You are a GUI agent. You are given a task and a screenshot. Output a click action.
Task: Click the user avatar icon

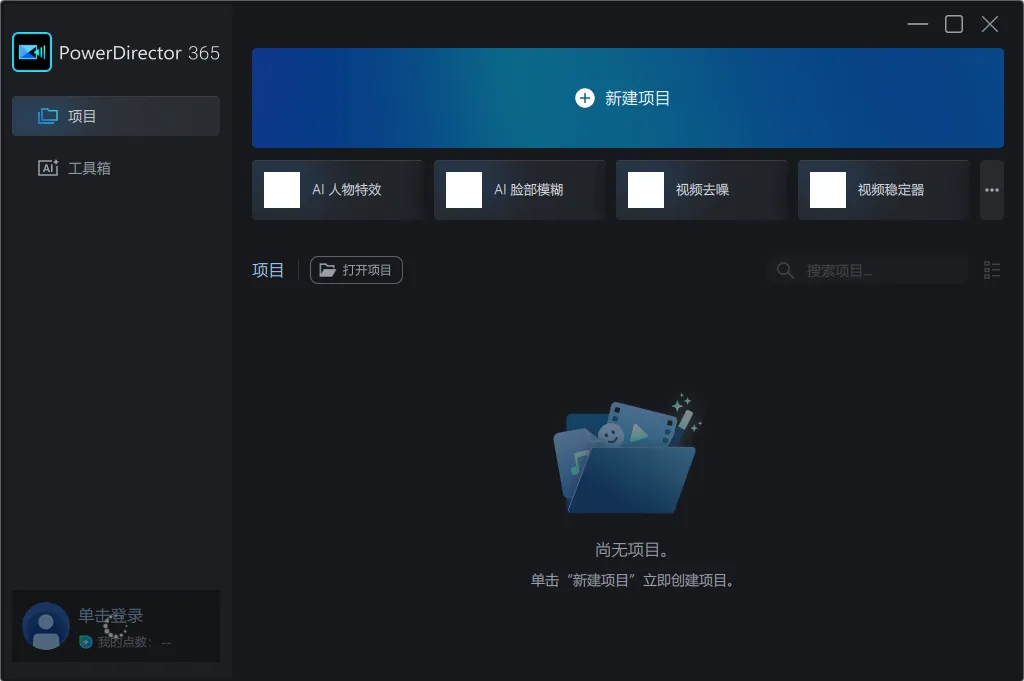[46, 626]
